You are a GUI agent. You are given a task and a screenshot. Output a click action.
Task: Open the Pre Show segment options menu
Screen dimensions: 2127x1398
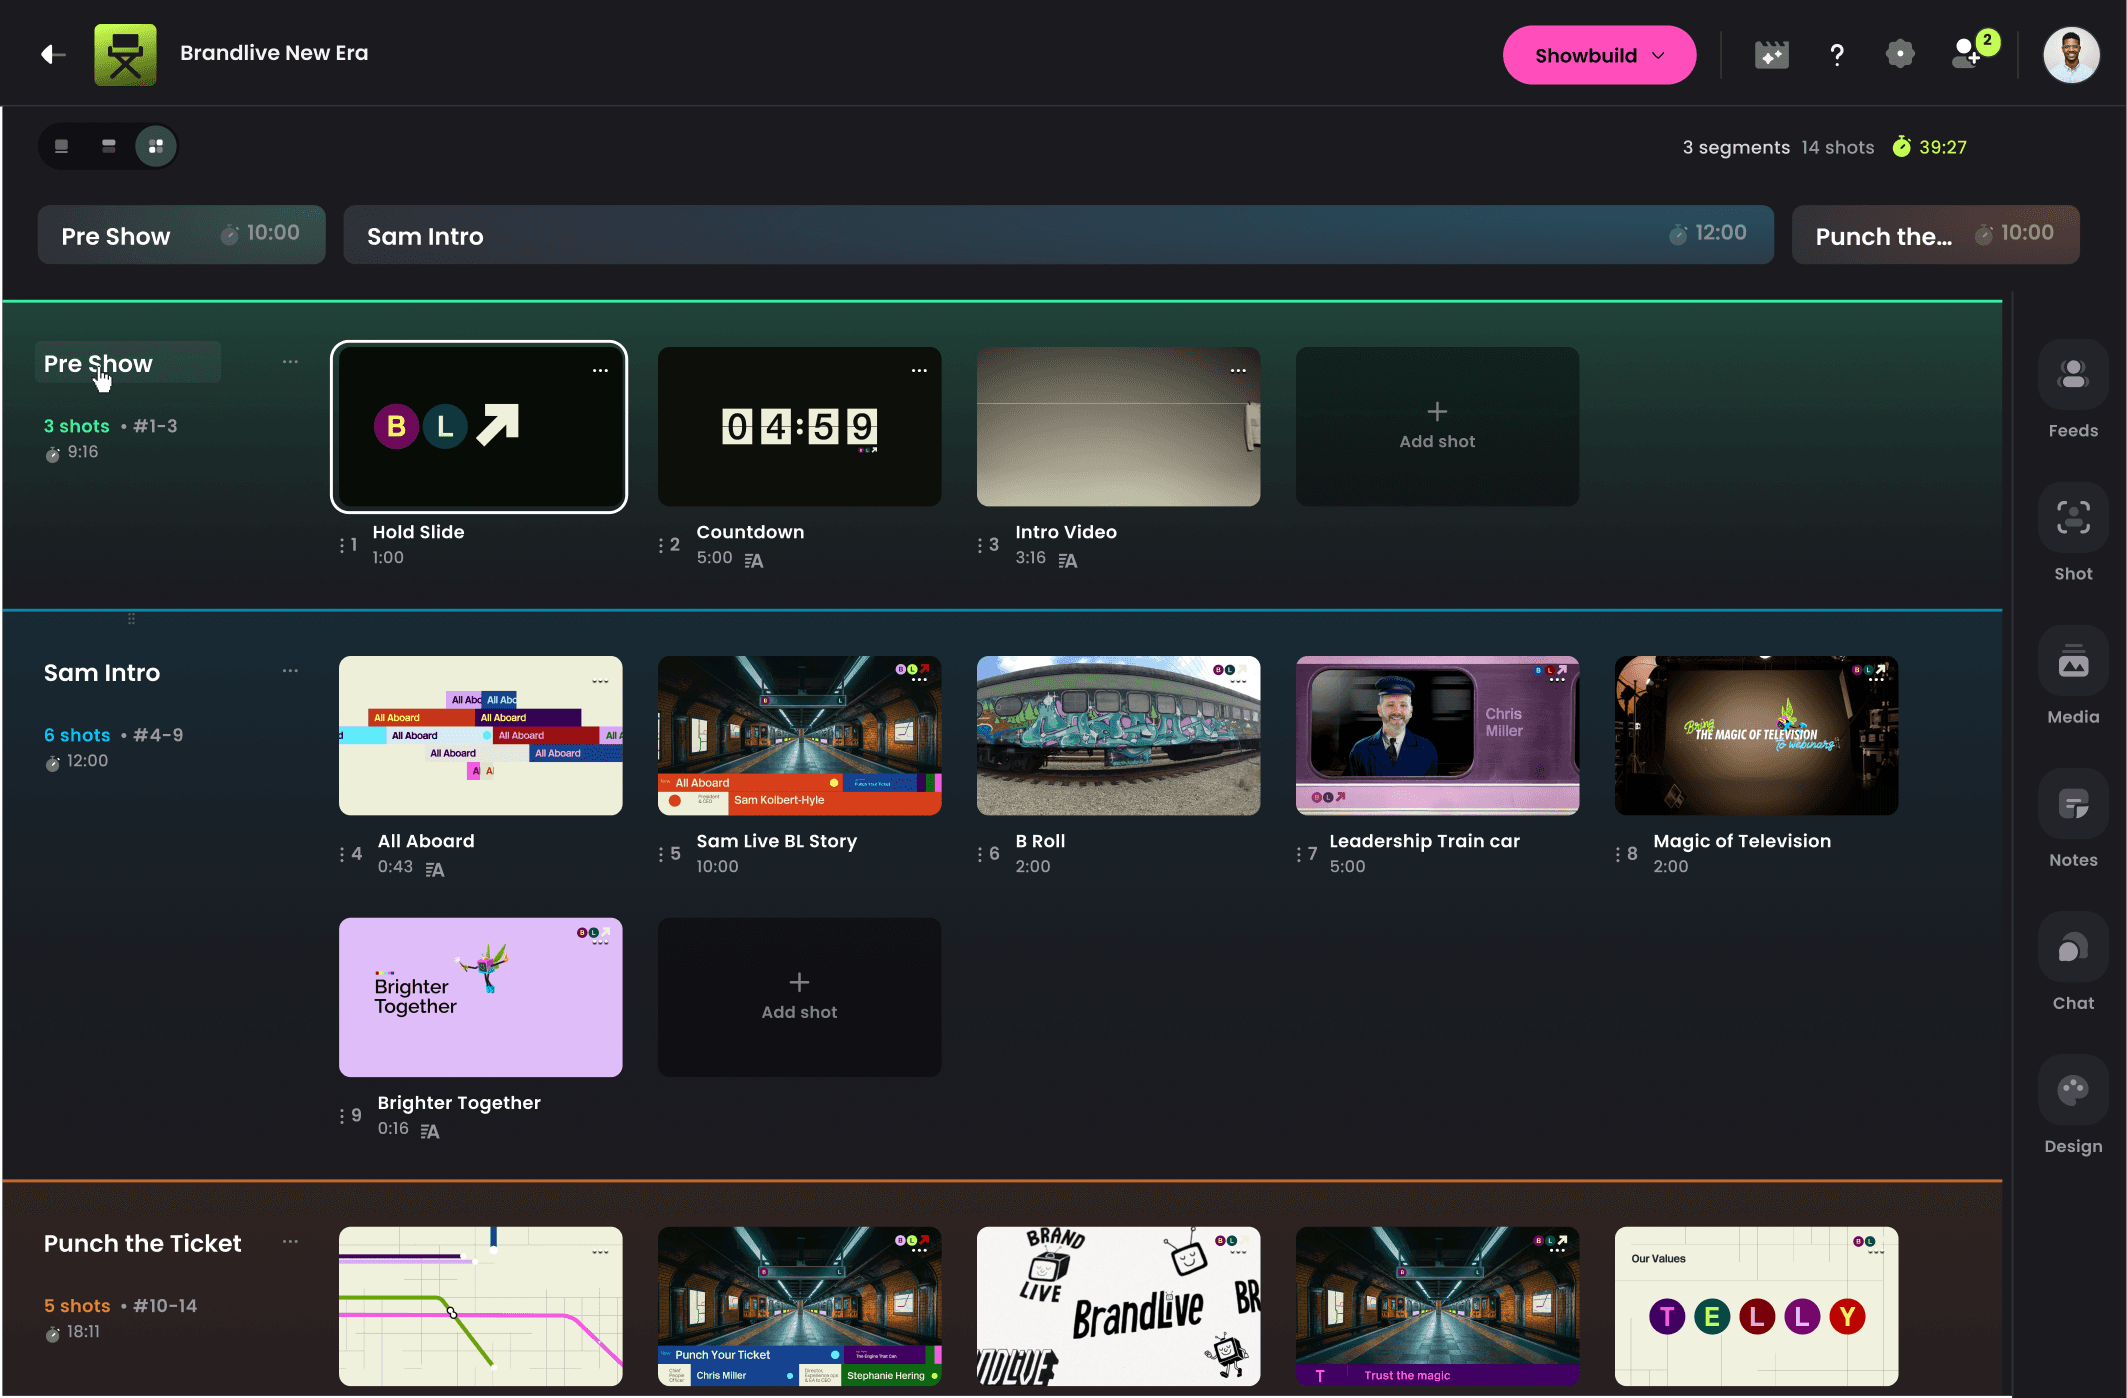click(x=289, y=361)
